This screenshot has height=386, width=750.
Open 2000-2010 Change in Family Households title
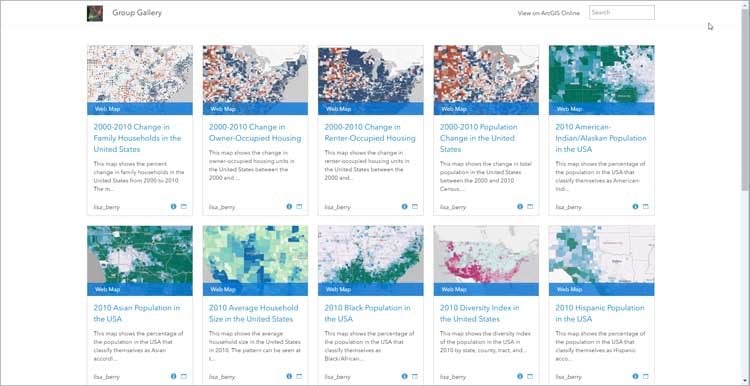[137, 138]
